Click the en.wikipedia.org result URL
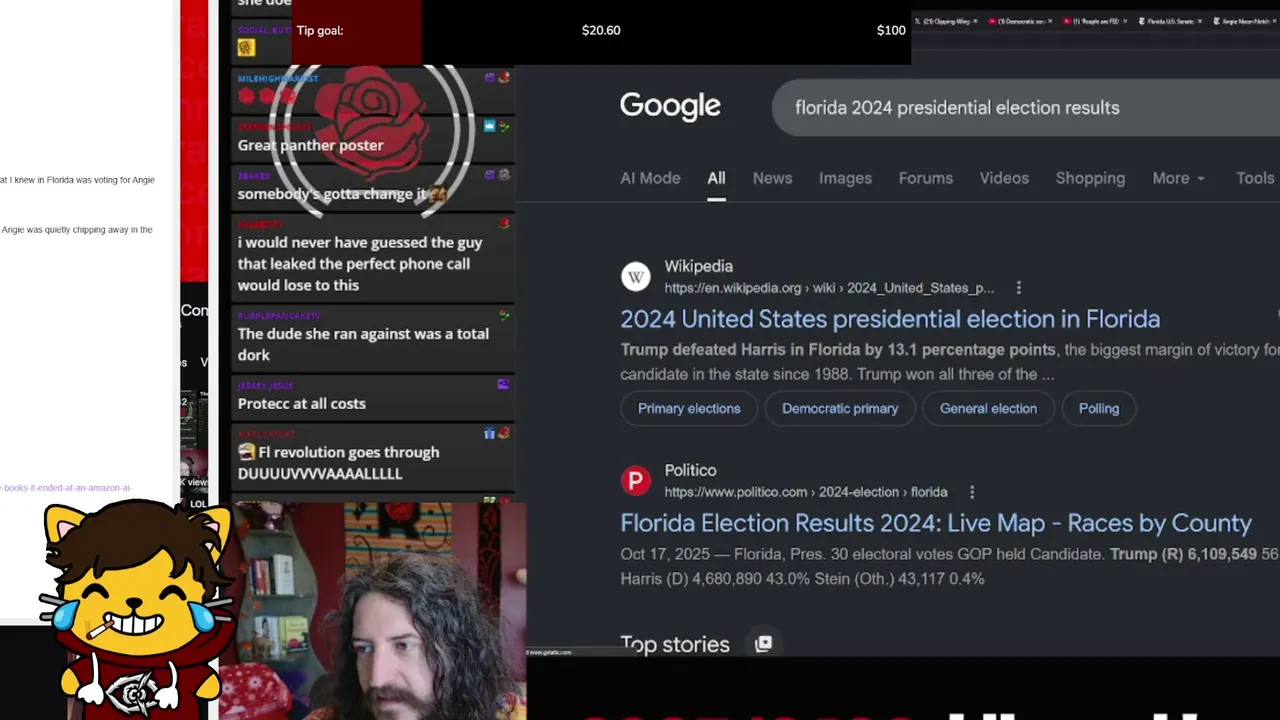Screen dimensions: 1280x720 [x=829, y=288]
